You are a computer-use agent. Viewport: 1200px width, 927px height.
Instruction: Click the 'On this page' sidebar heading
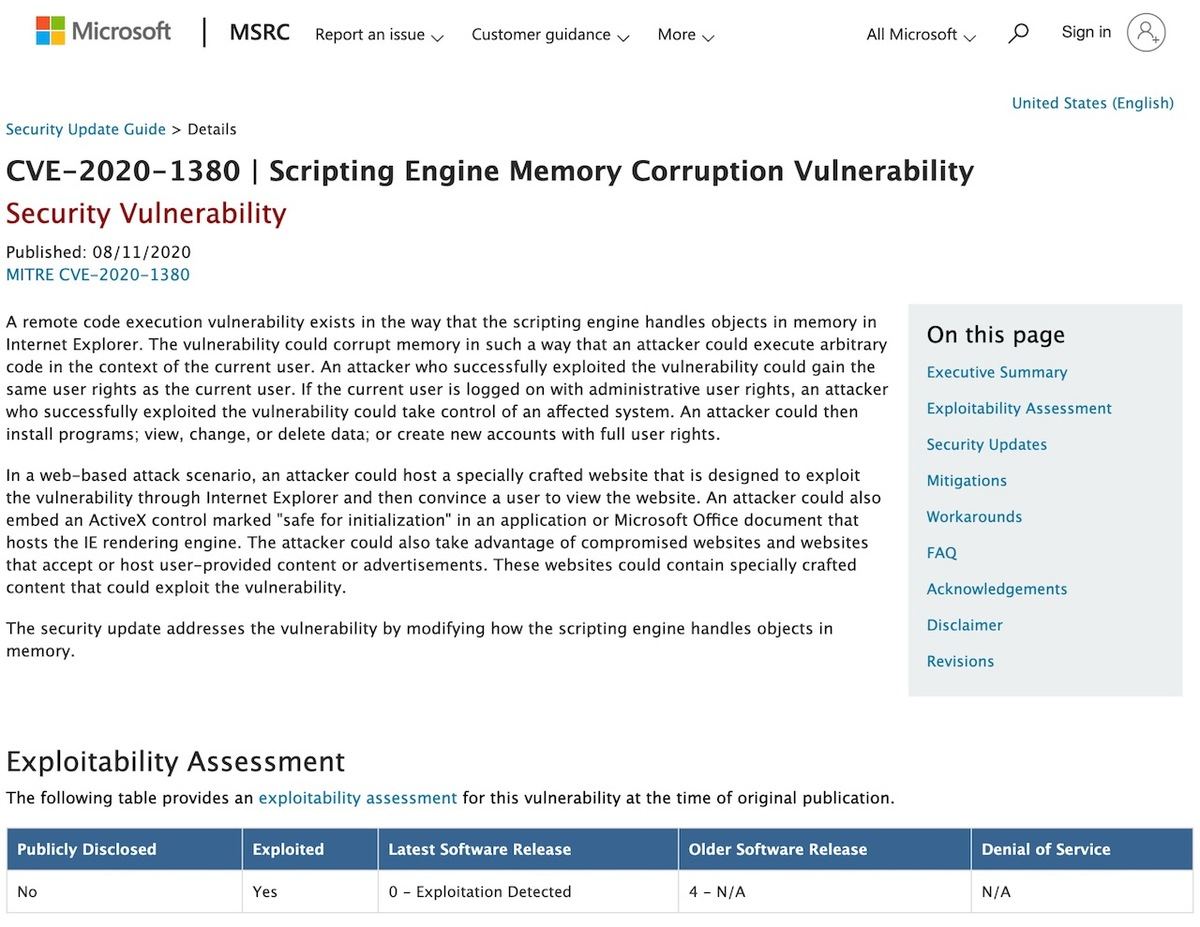pos(996,335)
